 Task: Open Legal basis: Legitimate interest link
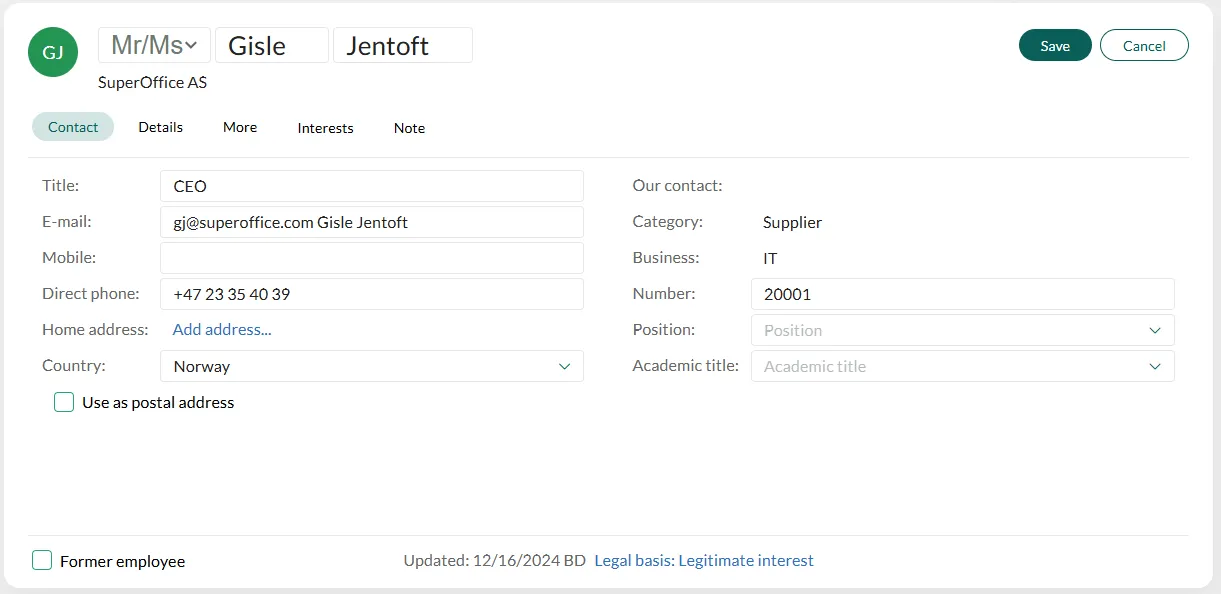(703, 561)
